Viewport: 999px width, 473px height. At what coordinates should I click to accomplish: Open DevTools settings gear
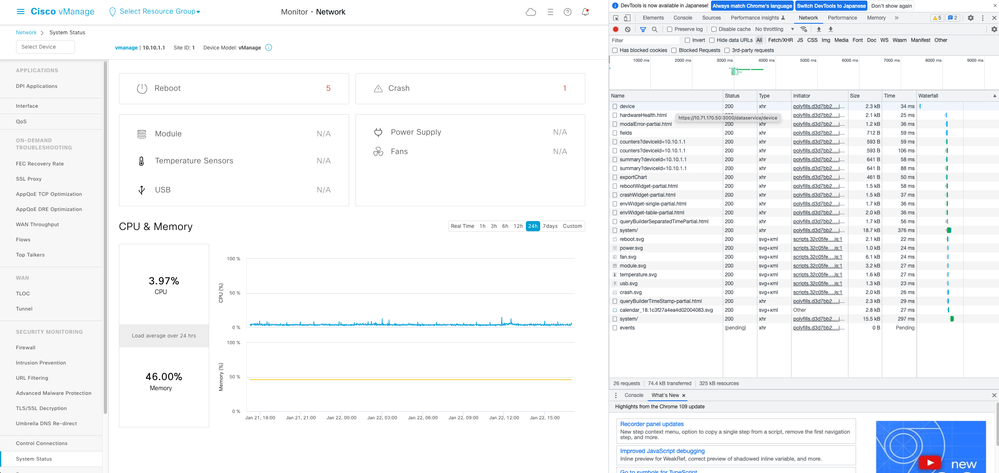(970, 18)
